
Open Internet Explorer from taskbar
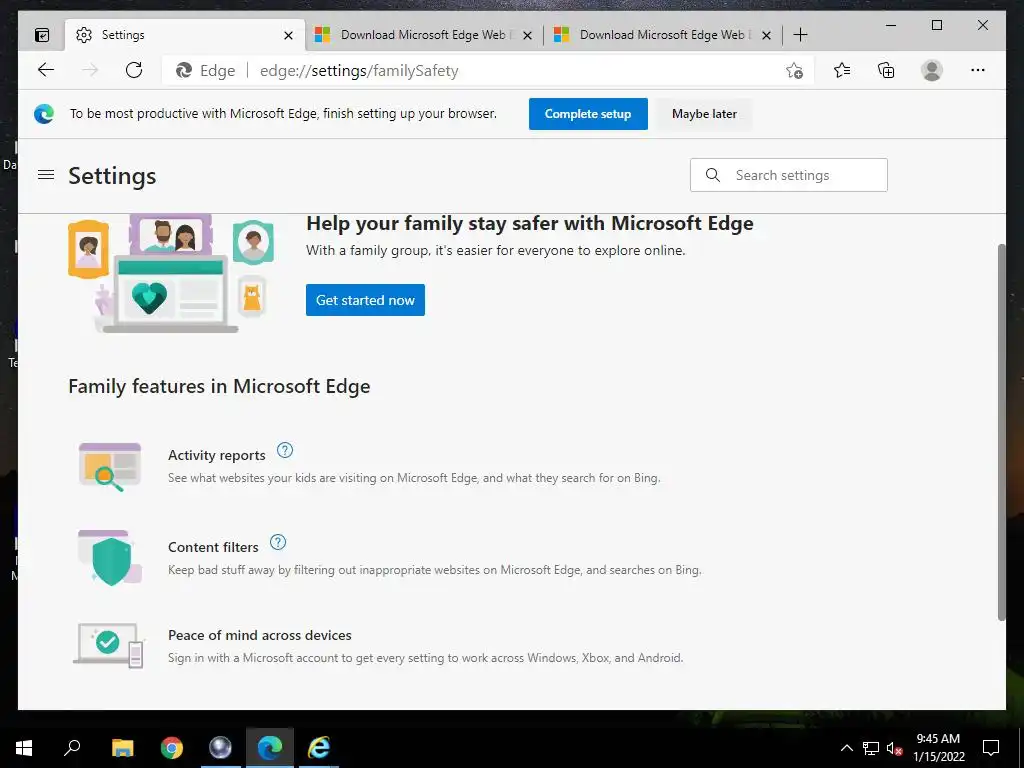pos(319,748)
